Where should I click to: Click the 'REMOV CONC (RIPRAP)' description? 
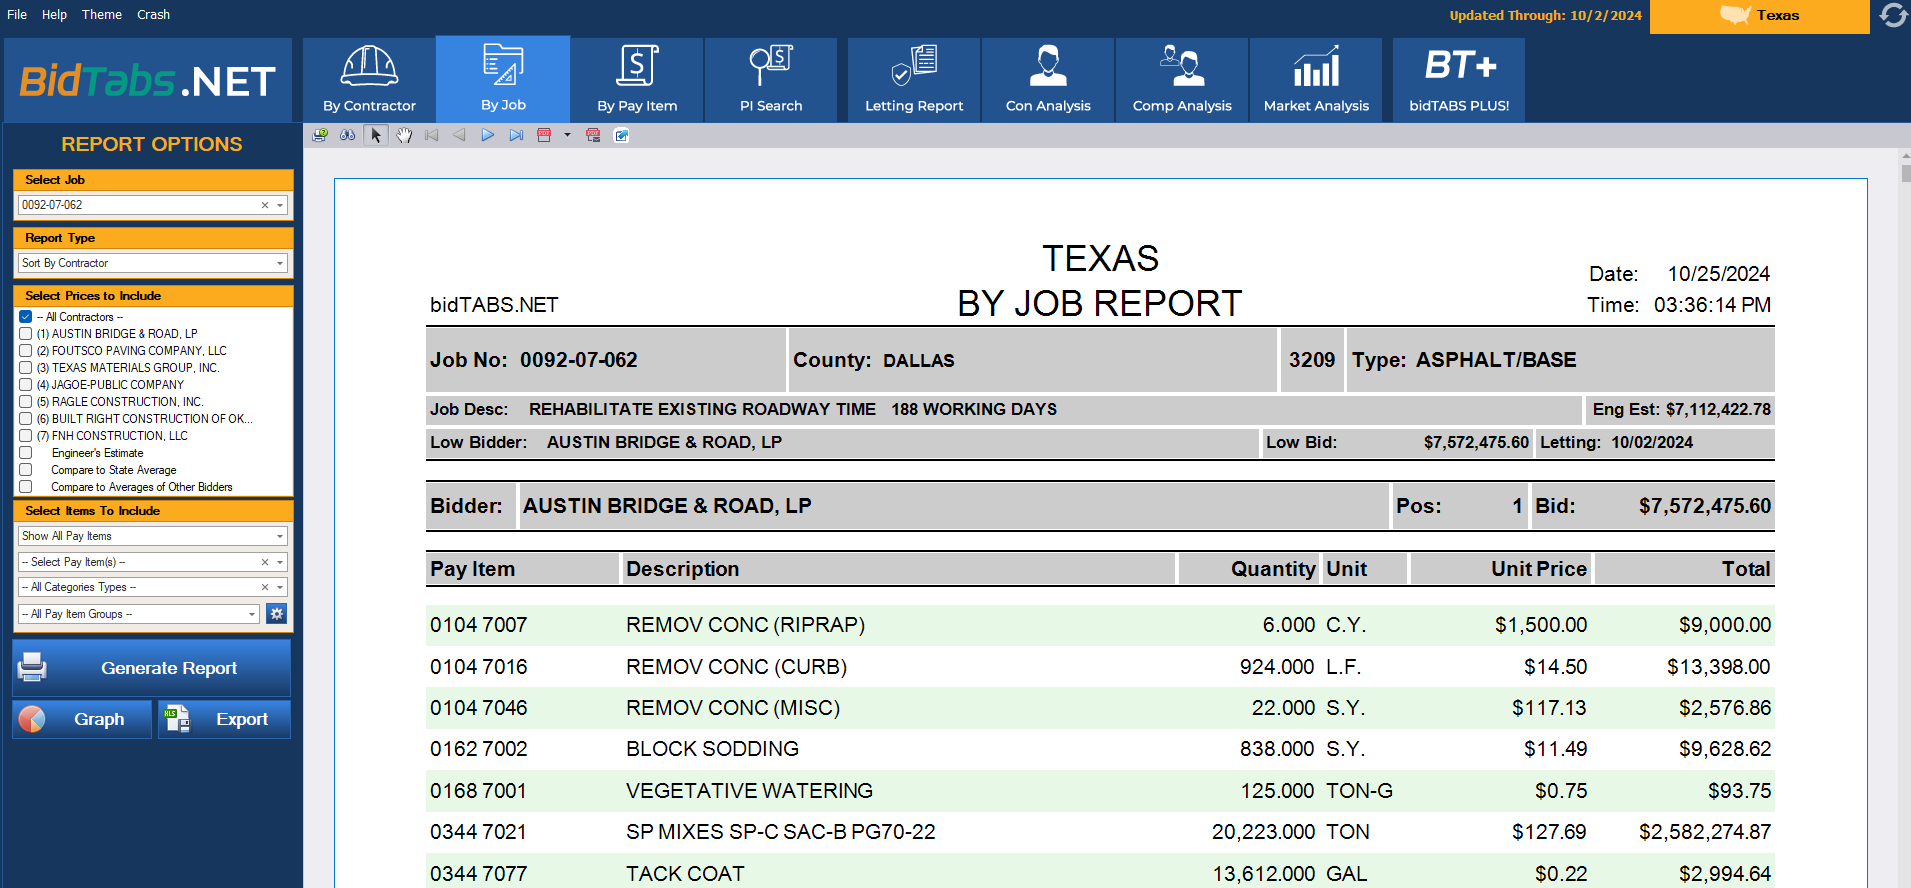745,625
